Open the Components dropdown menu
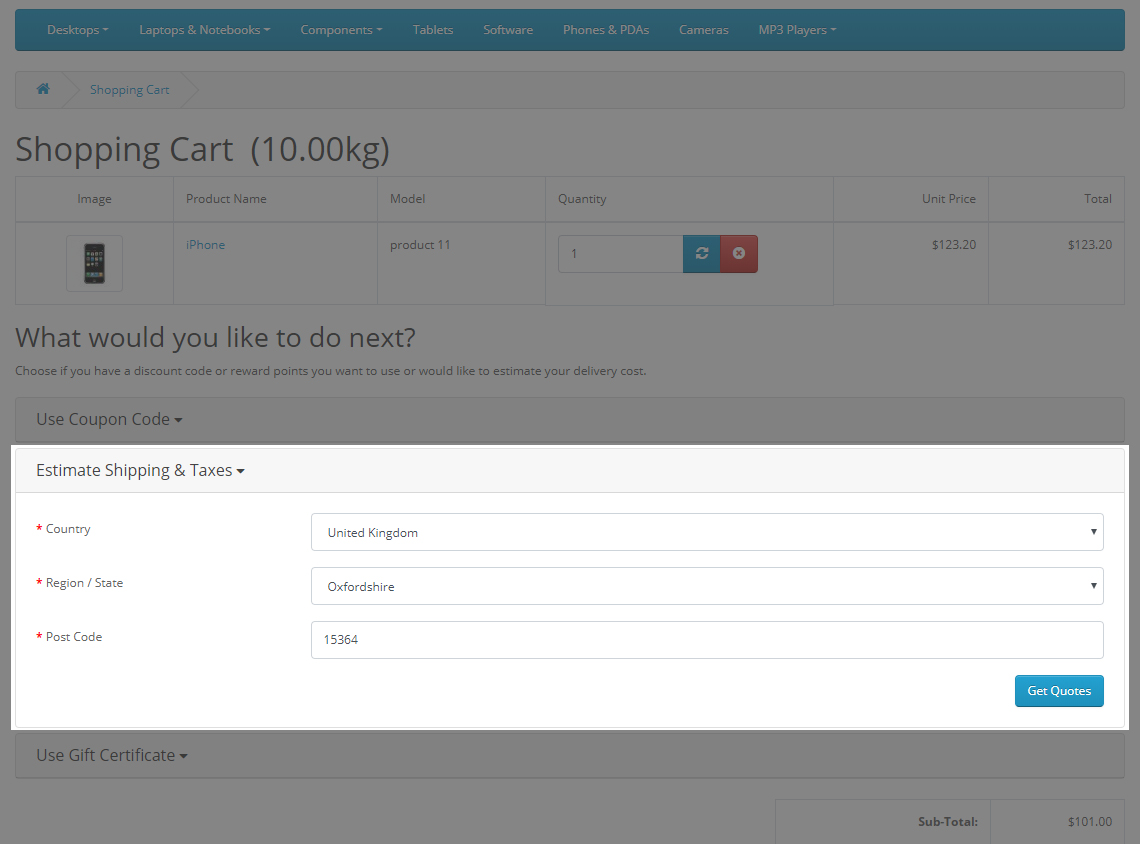 [x=341, y=30]
